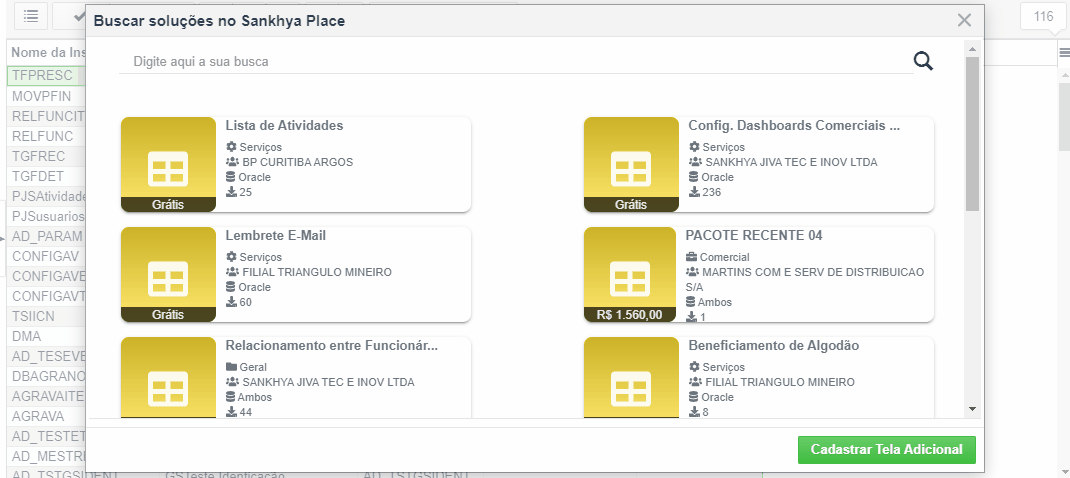This screenshot has height=478, width=1070.
Task: Open Lembrete E-Mail yellow thumbnail
Action: (169, 275)
